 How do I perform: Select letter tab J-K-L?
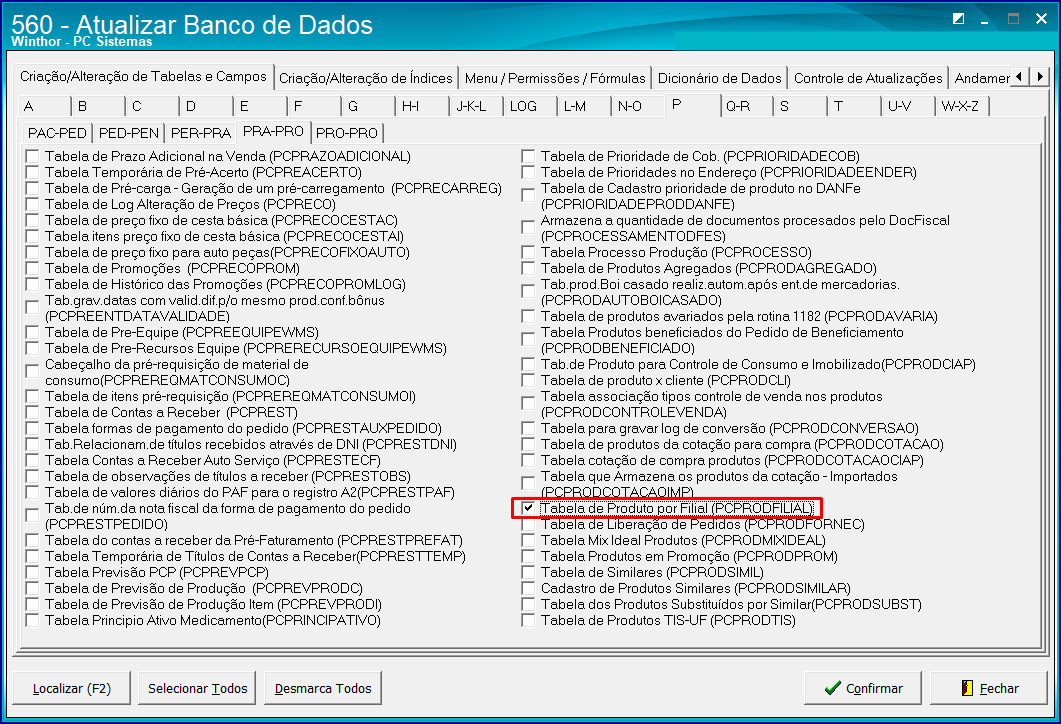477,106
